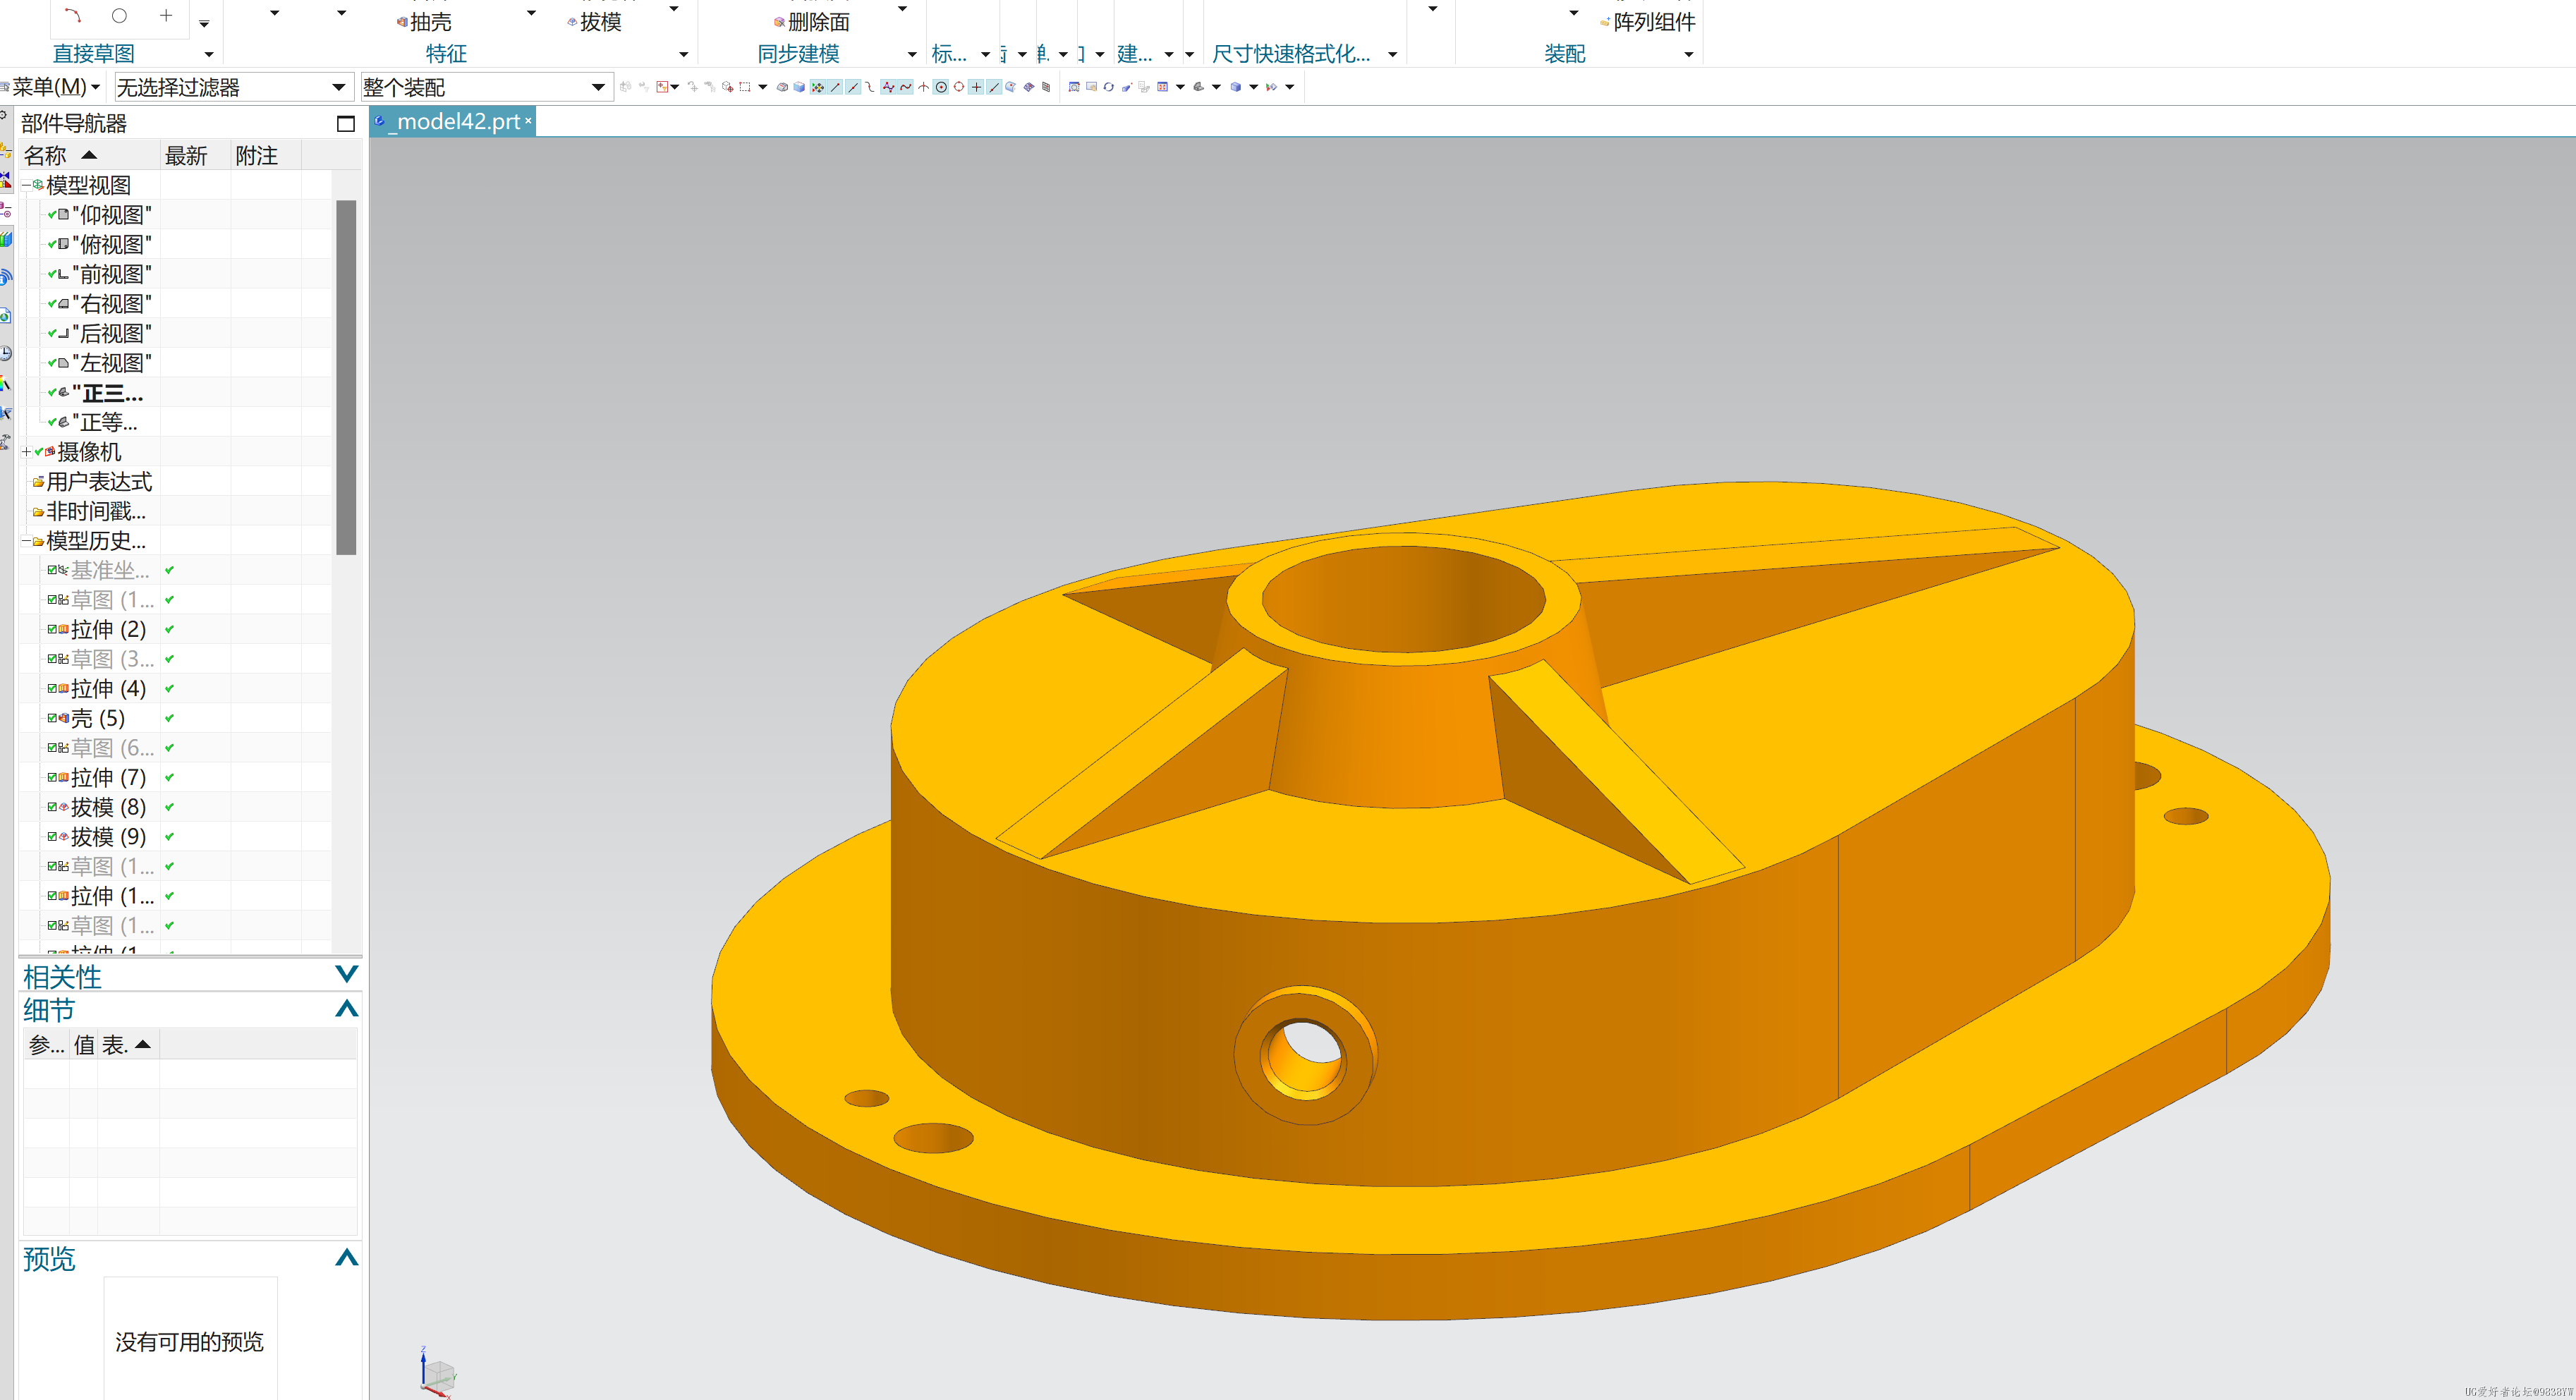Click the gray wireframe box icon in toolbar
The height and width of the screenshot is (1400, 2576).
click(x=782, y=87)
